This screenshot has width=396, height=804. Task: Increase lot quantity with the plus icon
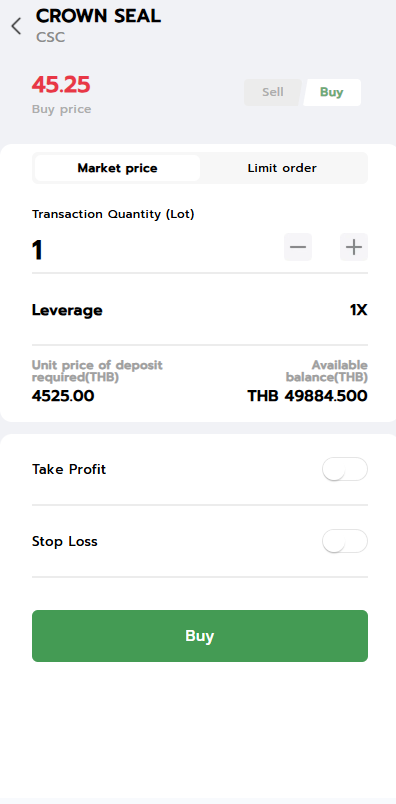(x=354, y=247)
